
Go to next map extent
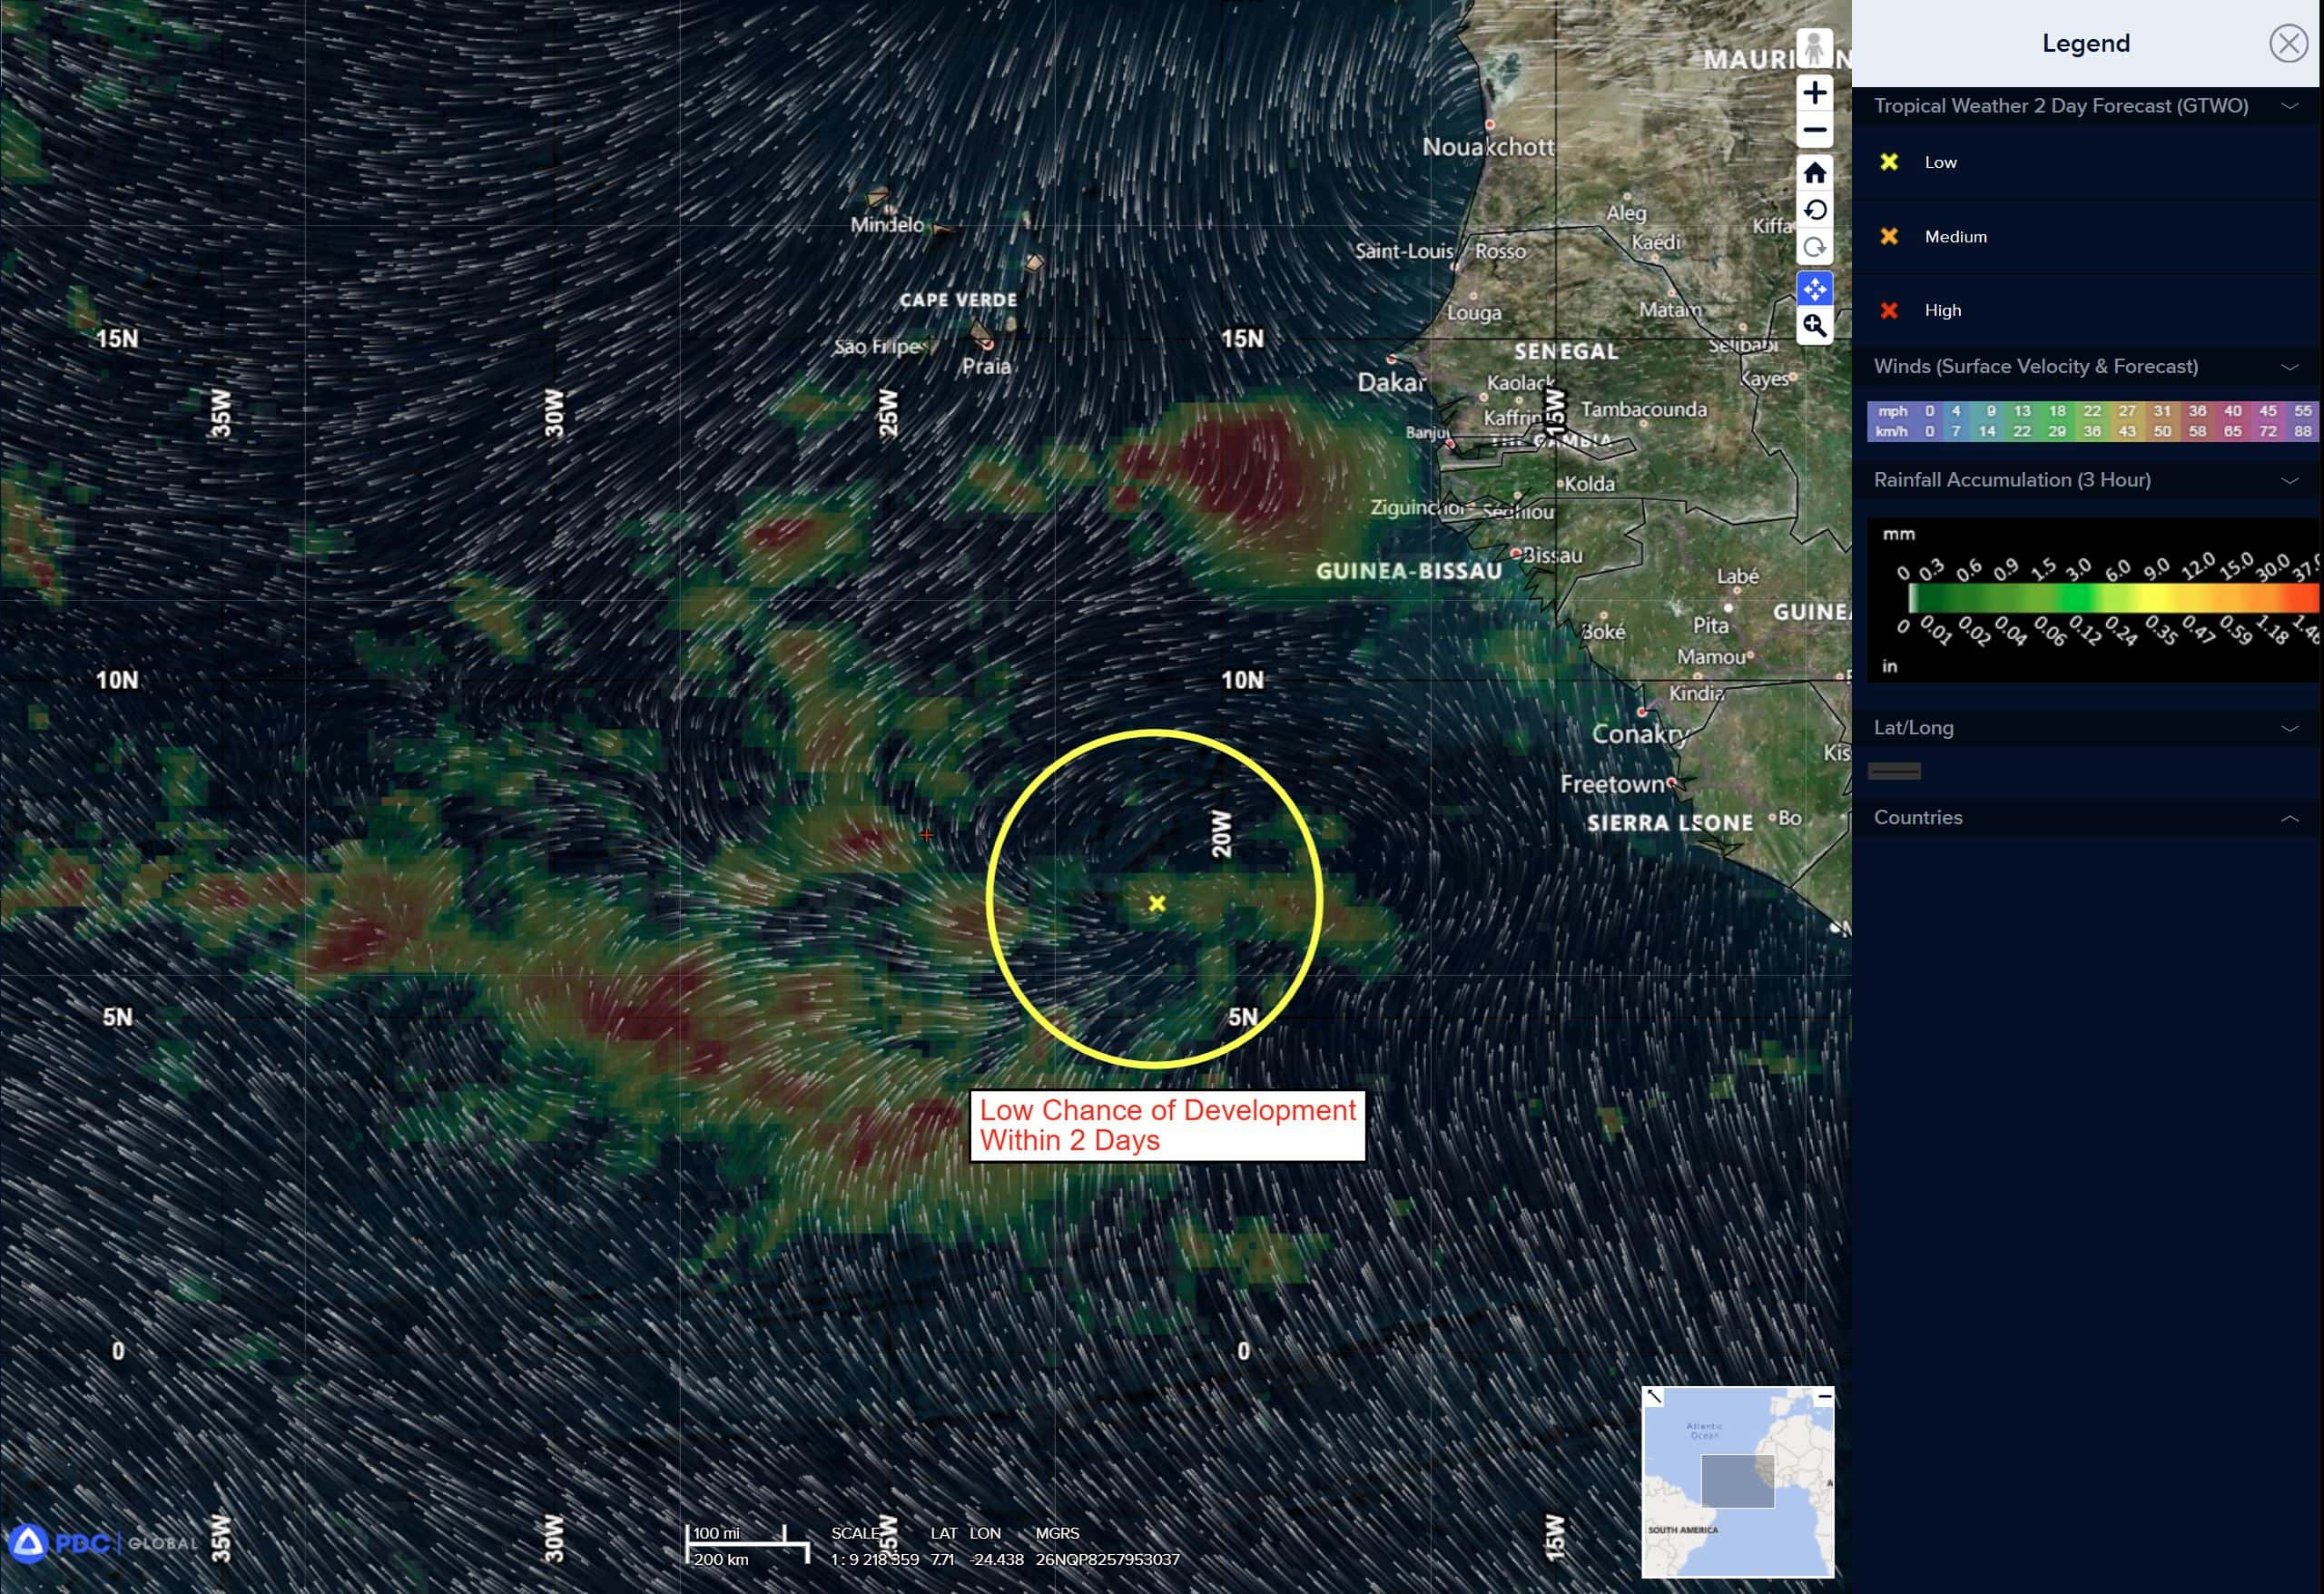click(1814, 247)
